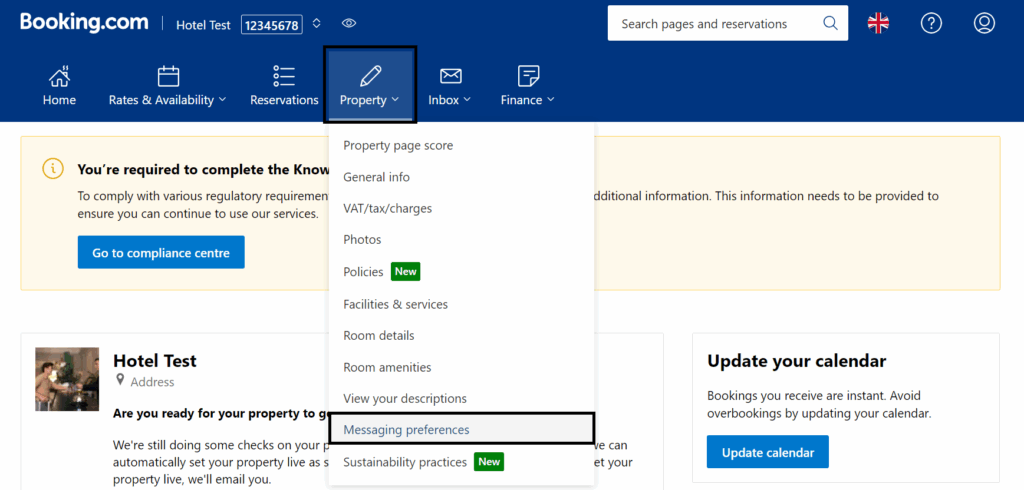Viewport: 1024px width, 490px height.
Task: Click the Reservations list icon
Action: [284, 76]
